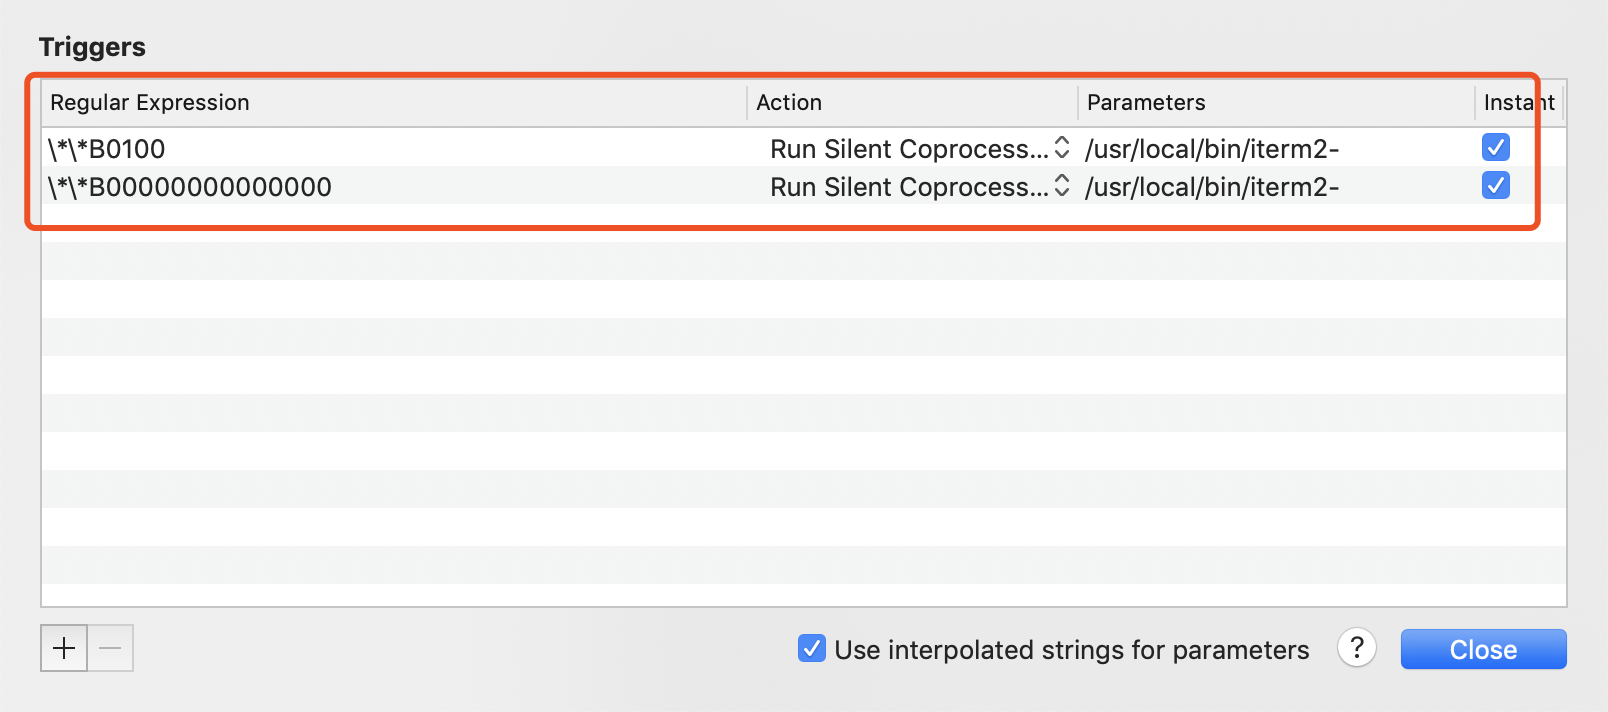Edit Parameters path in the second trigger row
This screenshot has width=1608, height=712.
[1212, 187]
